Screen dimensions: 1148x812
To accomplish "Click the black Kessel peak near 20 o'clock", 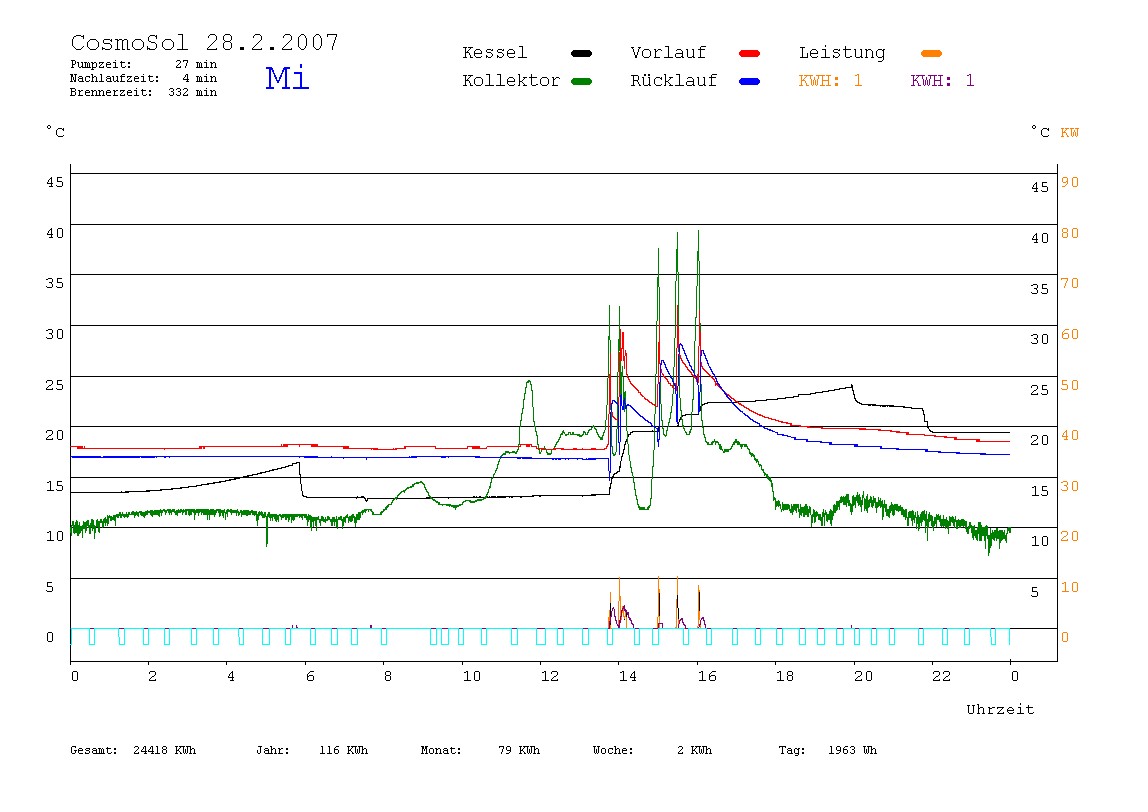I will click(851, 387).
